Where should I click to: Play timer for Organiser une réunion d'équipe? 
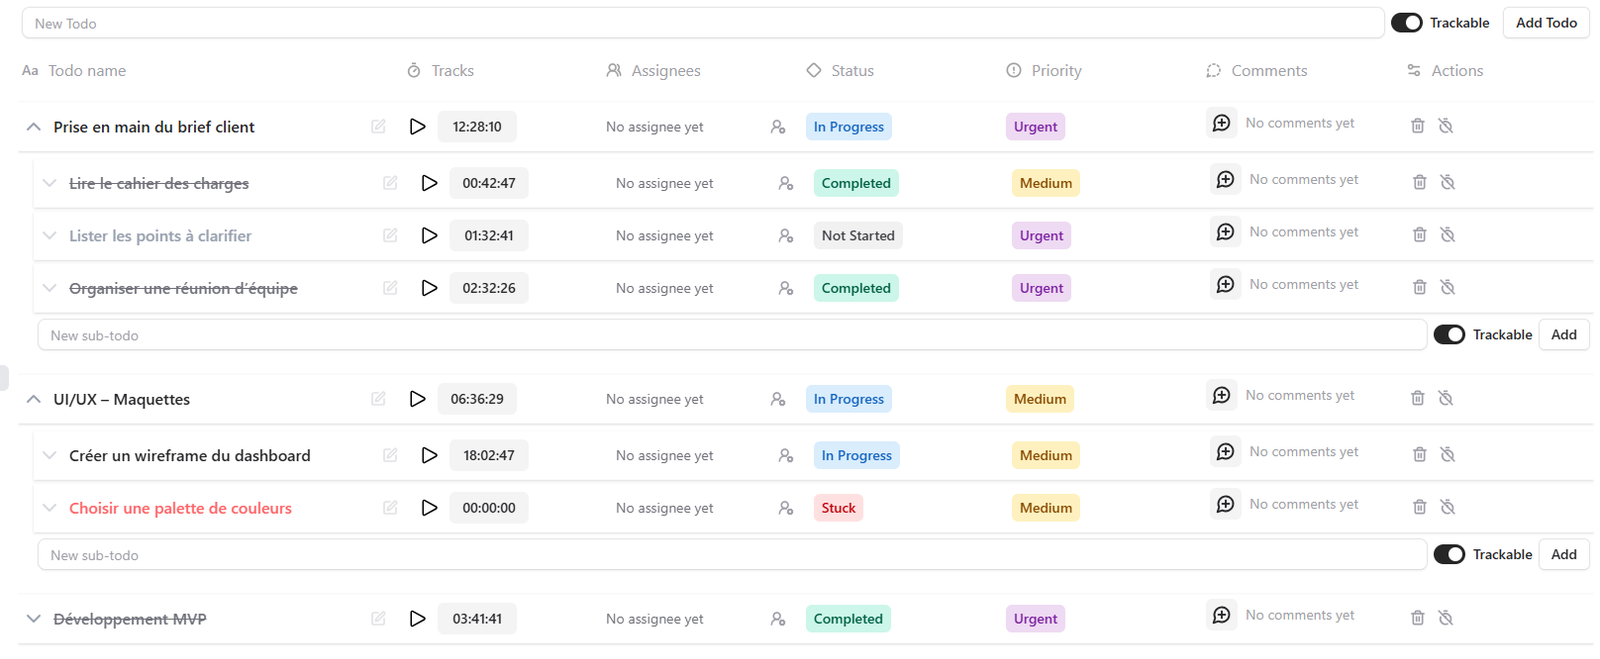(x=429, y=288)
